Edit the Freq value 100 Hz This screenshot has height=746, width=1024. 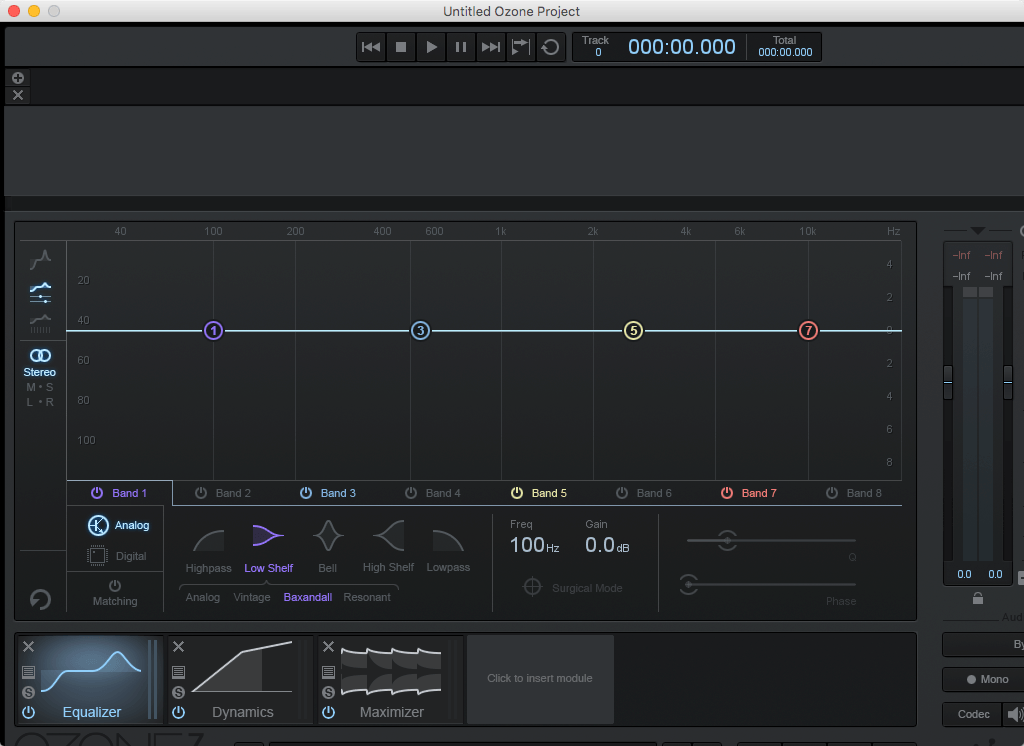pos(534,545)
